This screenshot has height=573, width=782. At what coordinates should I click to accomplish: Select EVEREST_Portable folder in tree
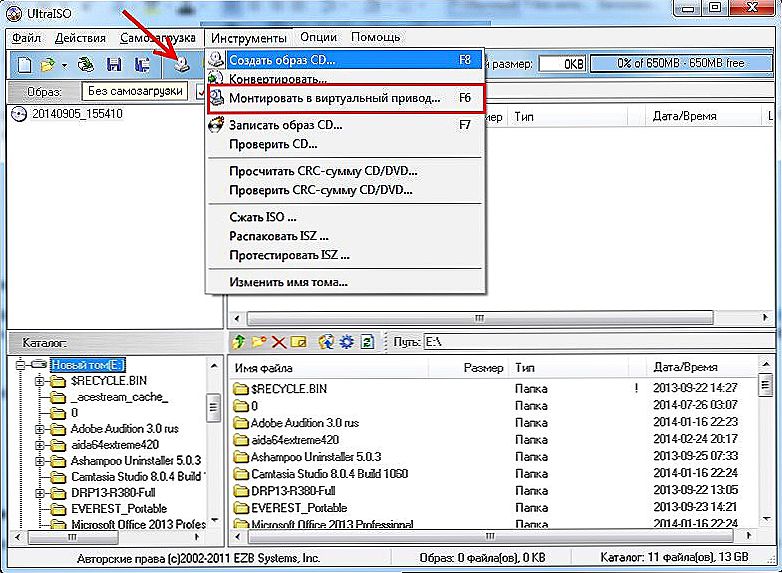tap(119, 509)
